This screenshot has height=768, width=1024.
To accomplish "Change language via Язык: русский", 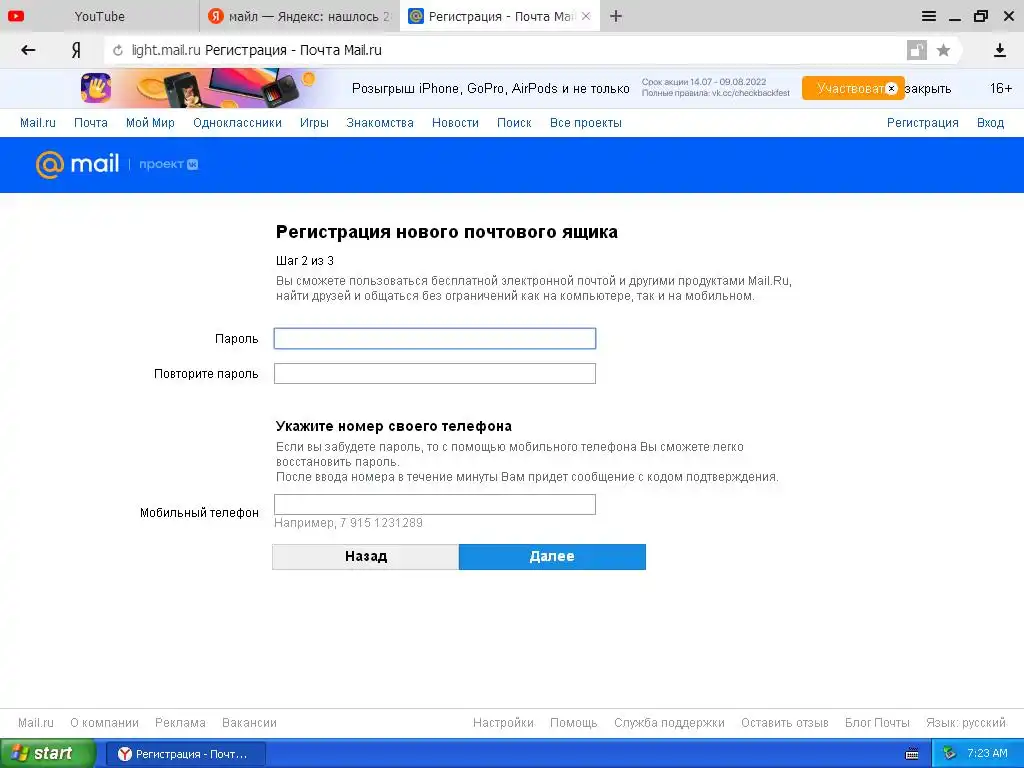I will 966,723.
